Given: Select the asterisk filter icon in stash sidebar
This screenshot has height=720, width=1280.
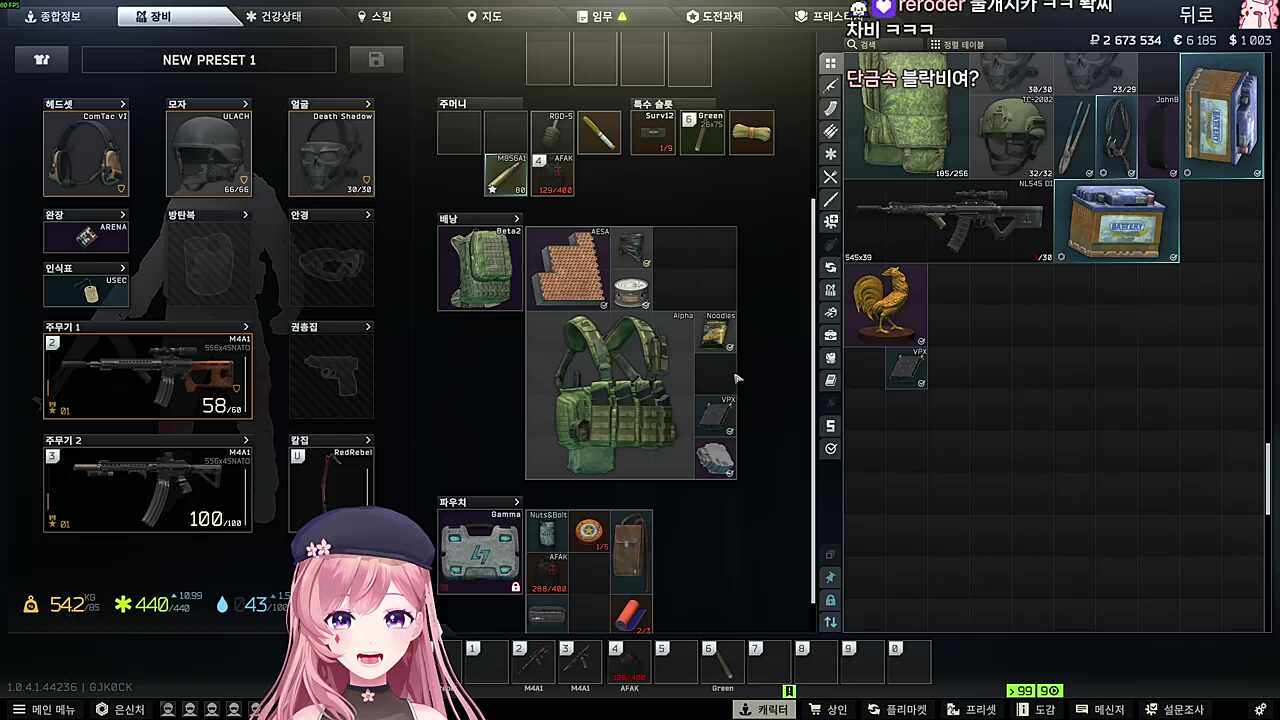Looking at the screenshot, I should point(830,154).
